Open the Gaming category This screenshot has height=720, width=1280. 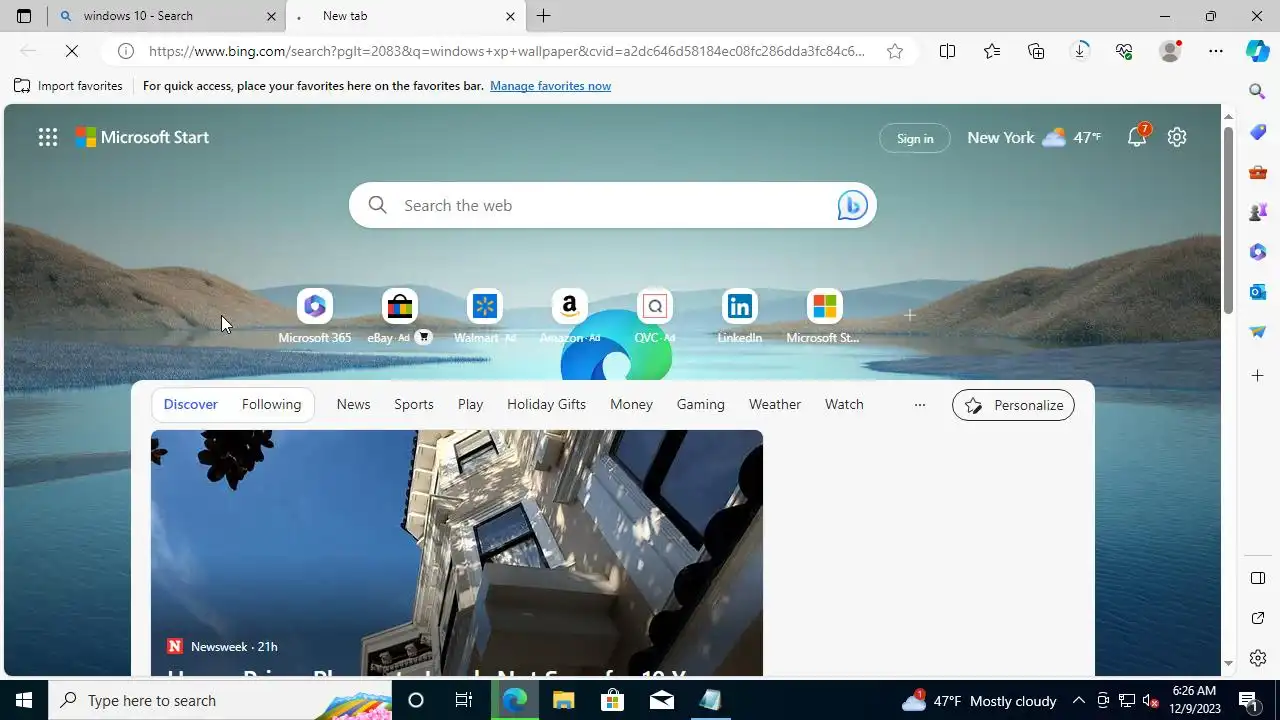(x=700, y=404)
